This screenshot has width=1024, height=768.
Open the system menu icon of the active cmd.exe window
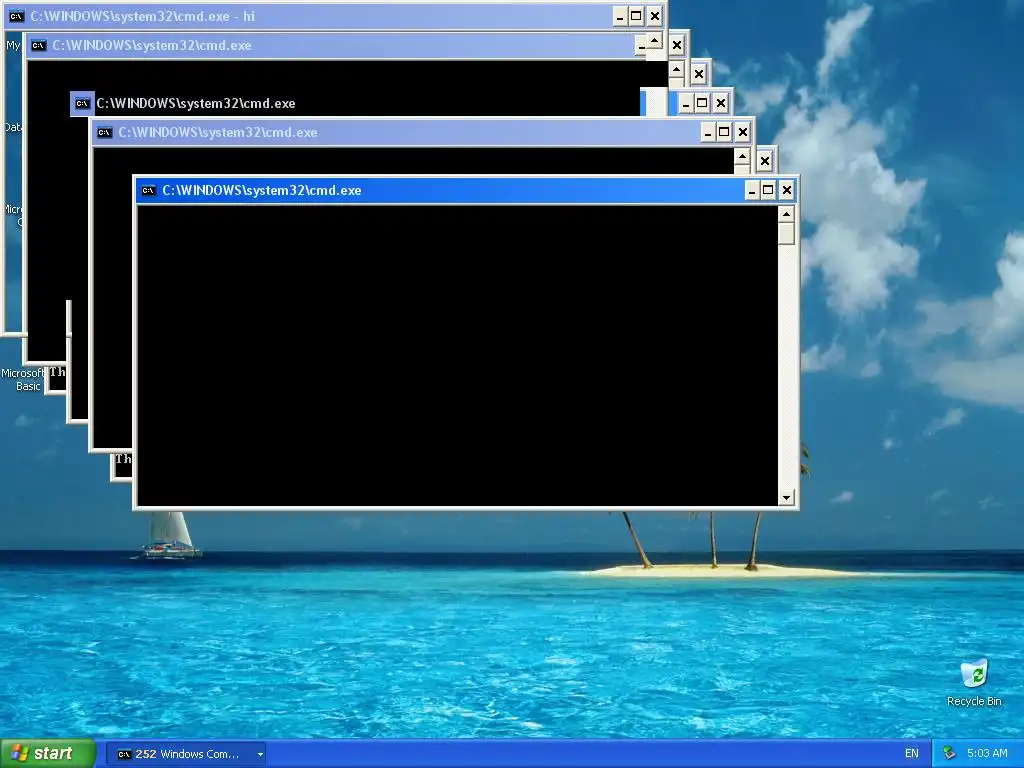tap(149, 191)
